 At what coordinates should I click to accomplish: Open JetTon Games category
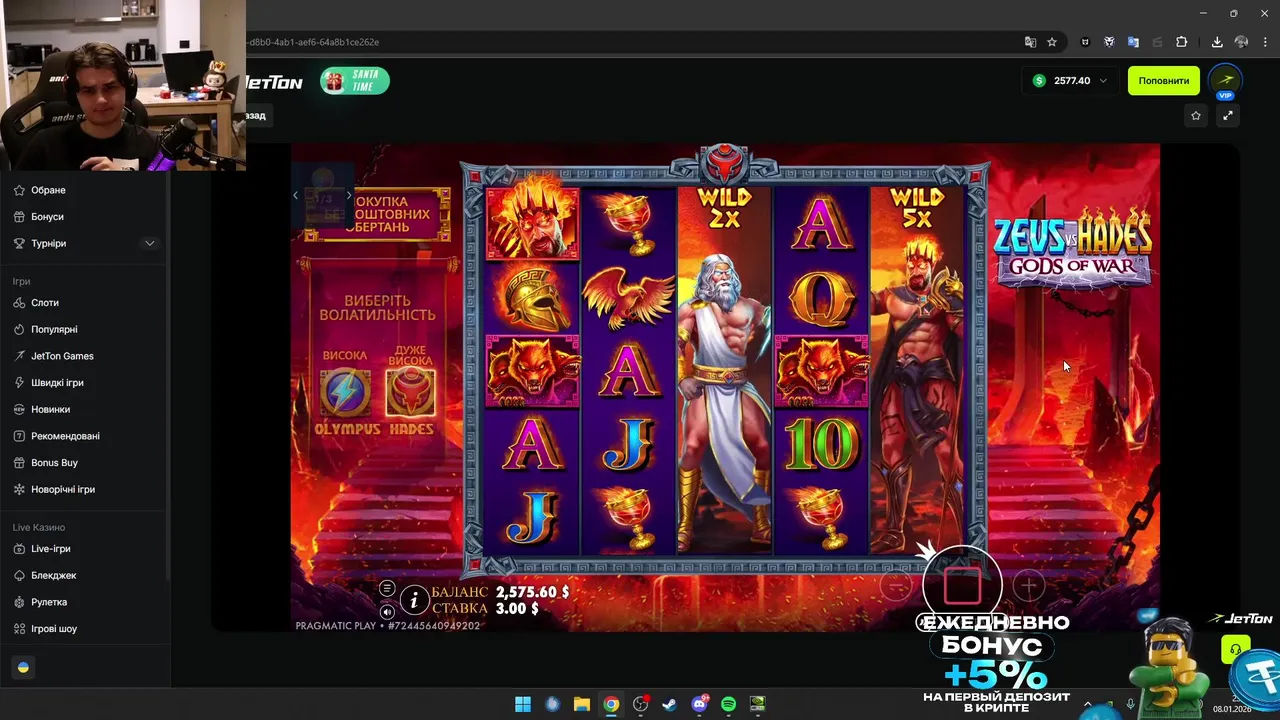coord(62,356)
